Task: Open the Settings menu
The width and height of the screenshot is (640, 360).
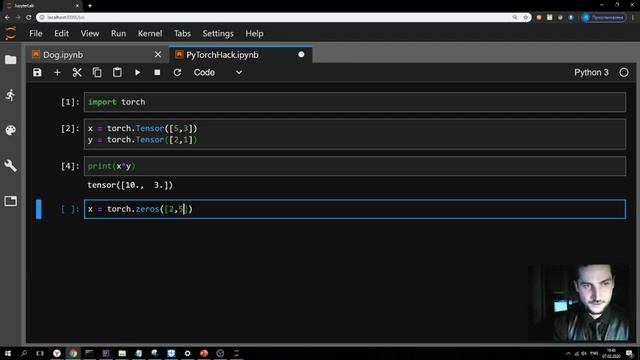Action: pyautogui.click(x=218, y=33)
